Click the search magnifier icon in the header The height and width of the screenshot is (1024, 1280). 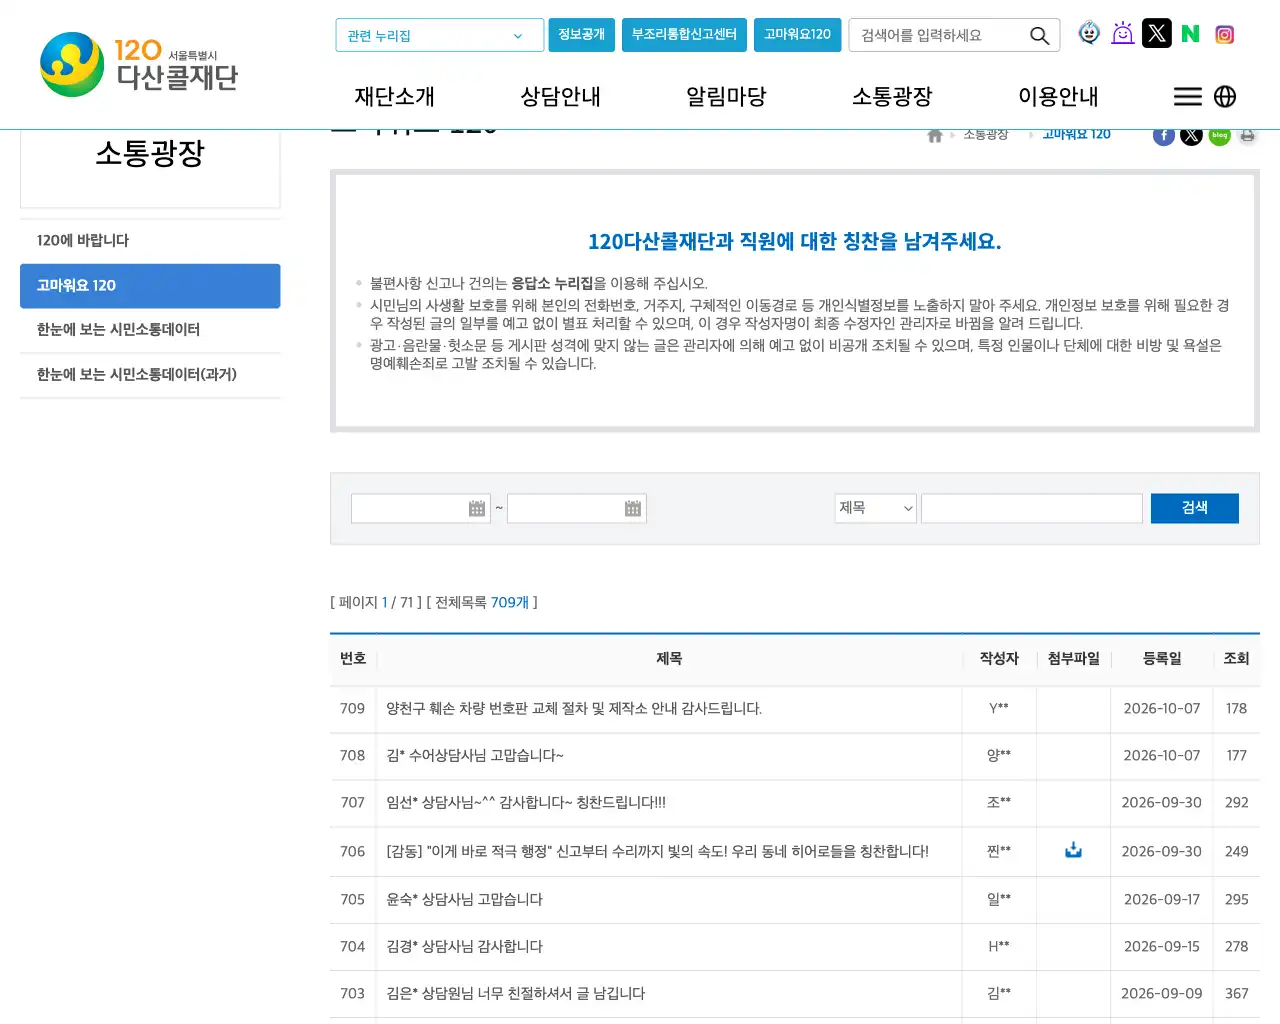point(1039,36)
